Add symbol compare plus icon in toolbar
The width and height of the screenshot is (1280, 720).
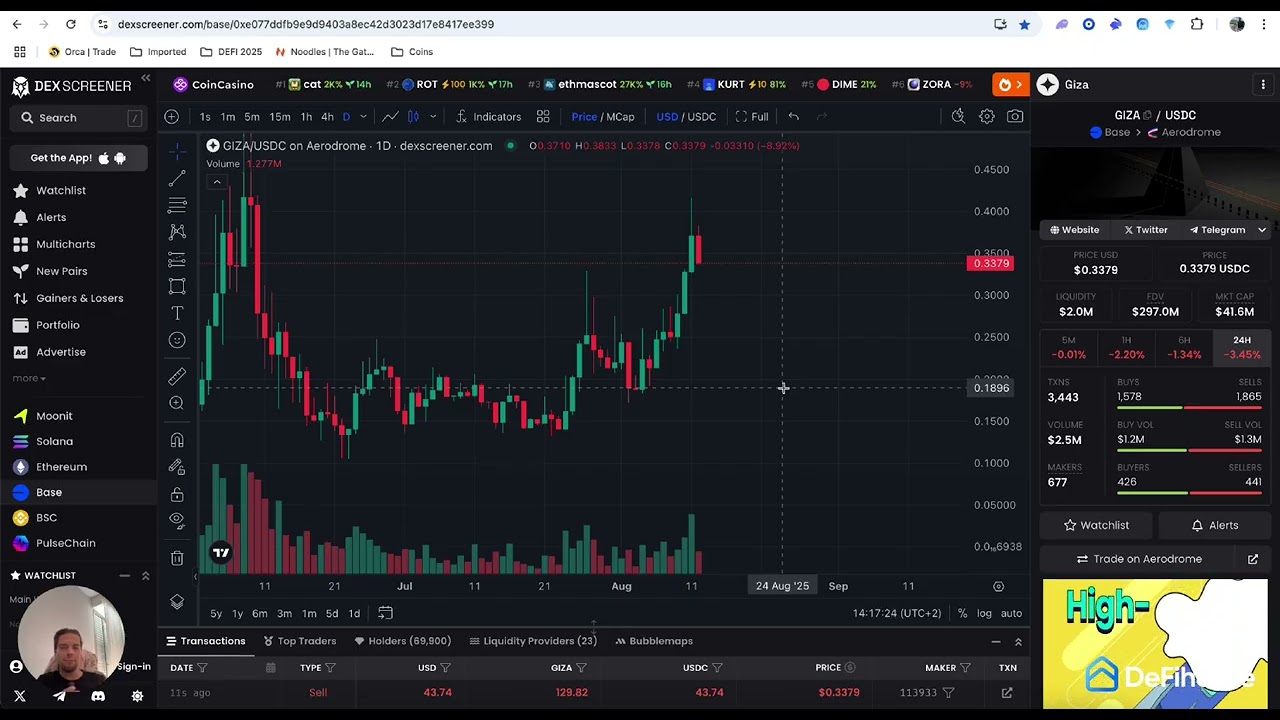pos(171,117)
